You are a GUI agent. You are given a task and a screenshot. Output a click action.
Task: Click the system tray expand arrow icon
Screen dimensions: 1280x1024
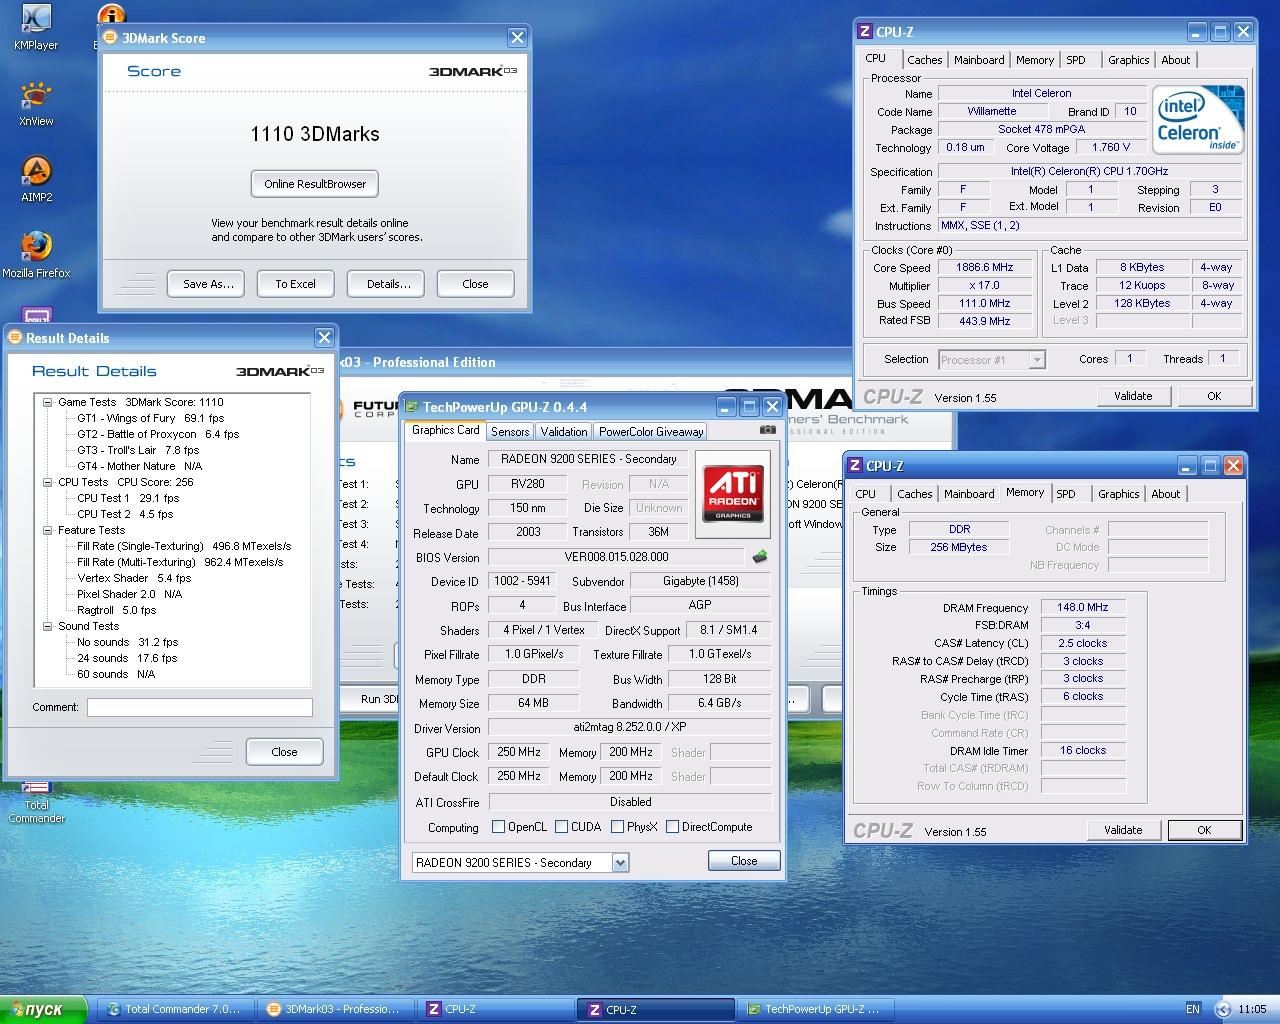click(1221, 1009)
